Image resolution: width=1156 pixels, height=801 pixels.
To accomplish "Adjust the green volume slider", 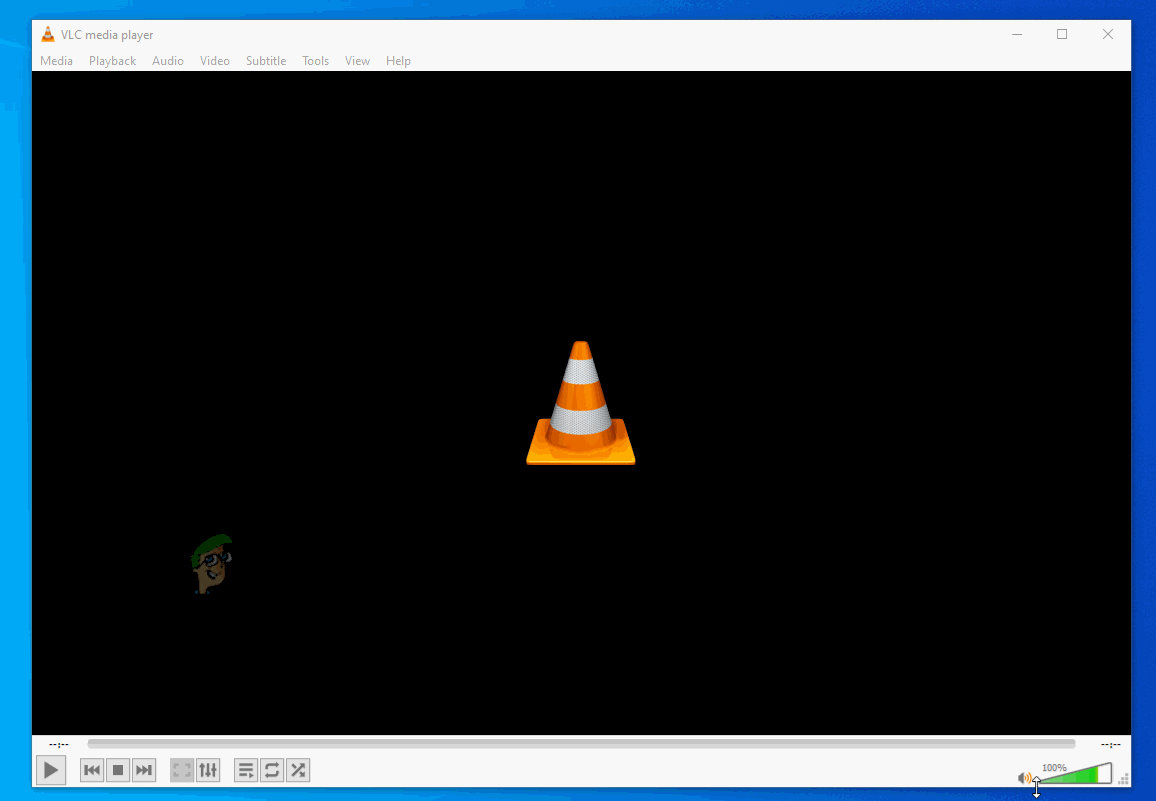I will pos(1074,774).
